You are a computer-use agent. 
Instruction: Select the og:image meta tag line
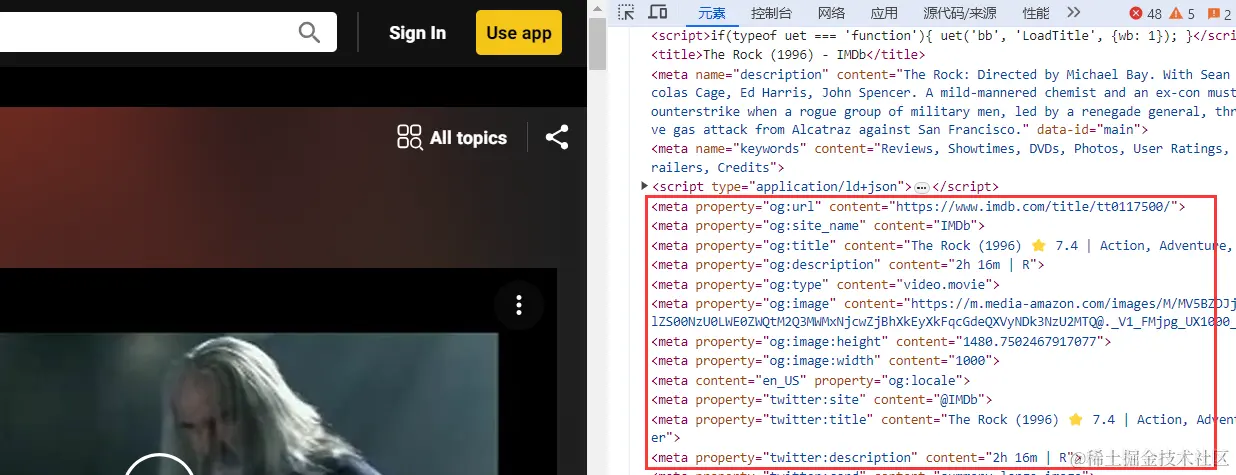click(941, 313)
